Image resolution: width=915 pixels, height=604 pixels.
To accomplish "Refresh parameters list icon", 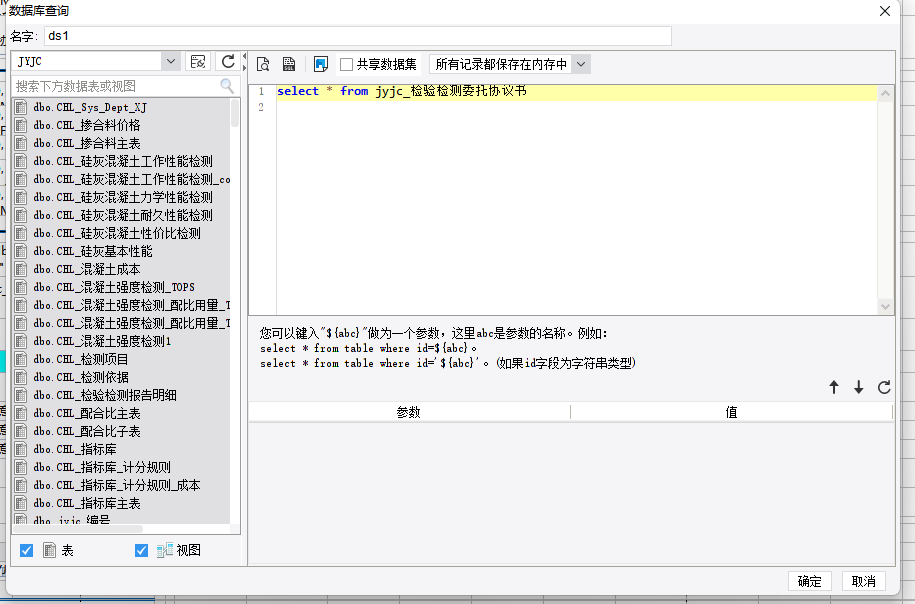I will pyautogui.click(x=884, y=387).
